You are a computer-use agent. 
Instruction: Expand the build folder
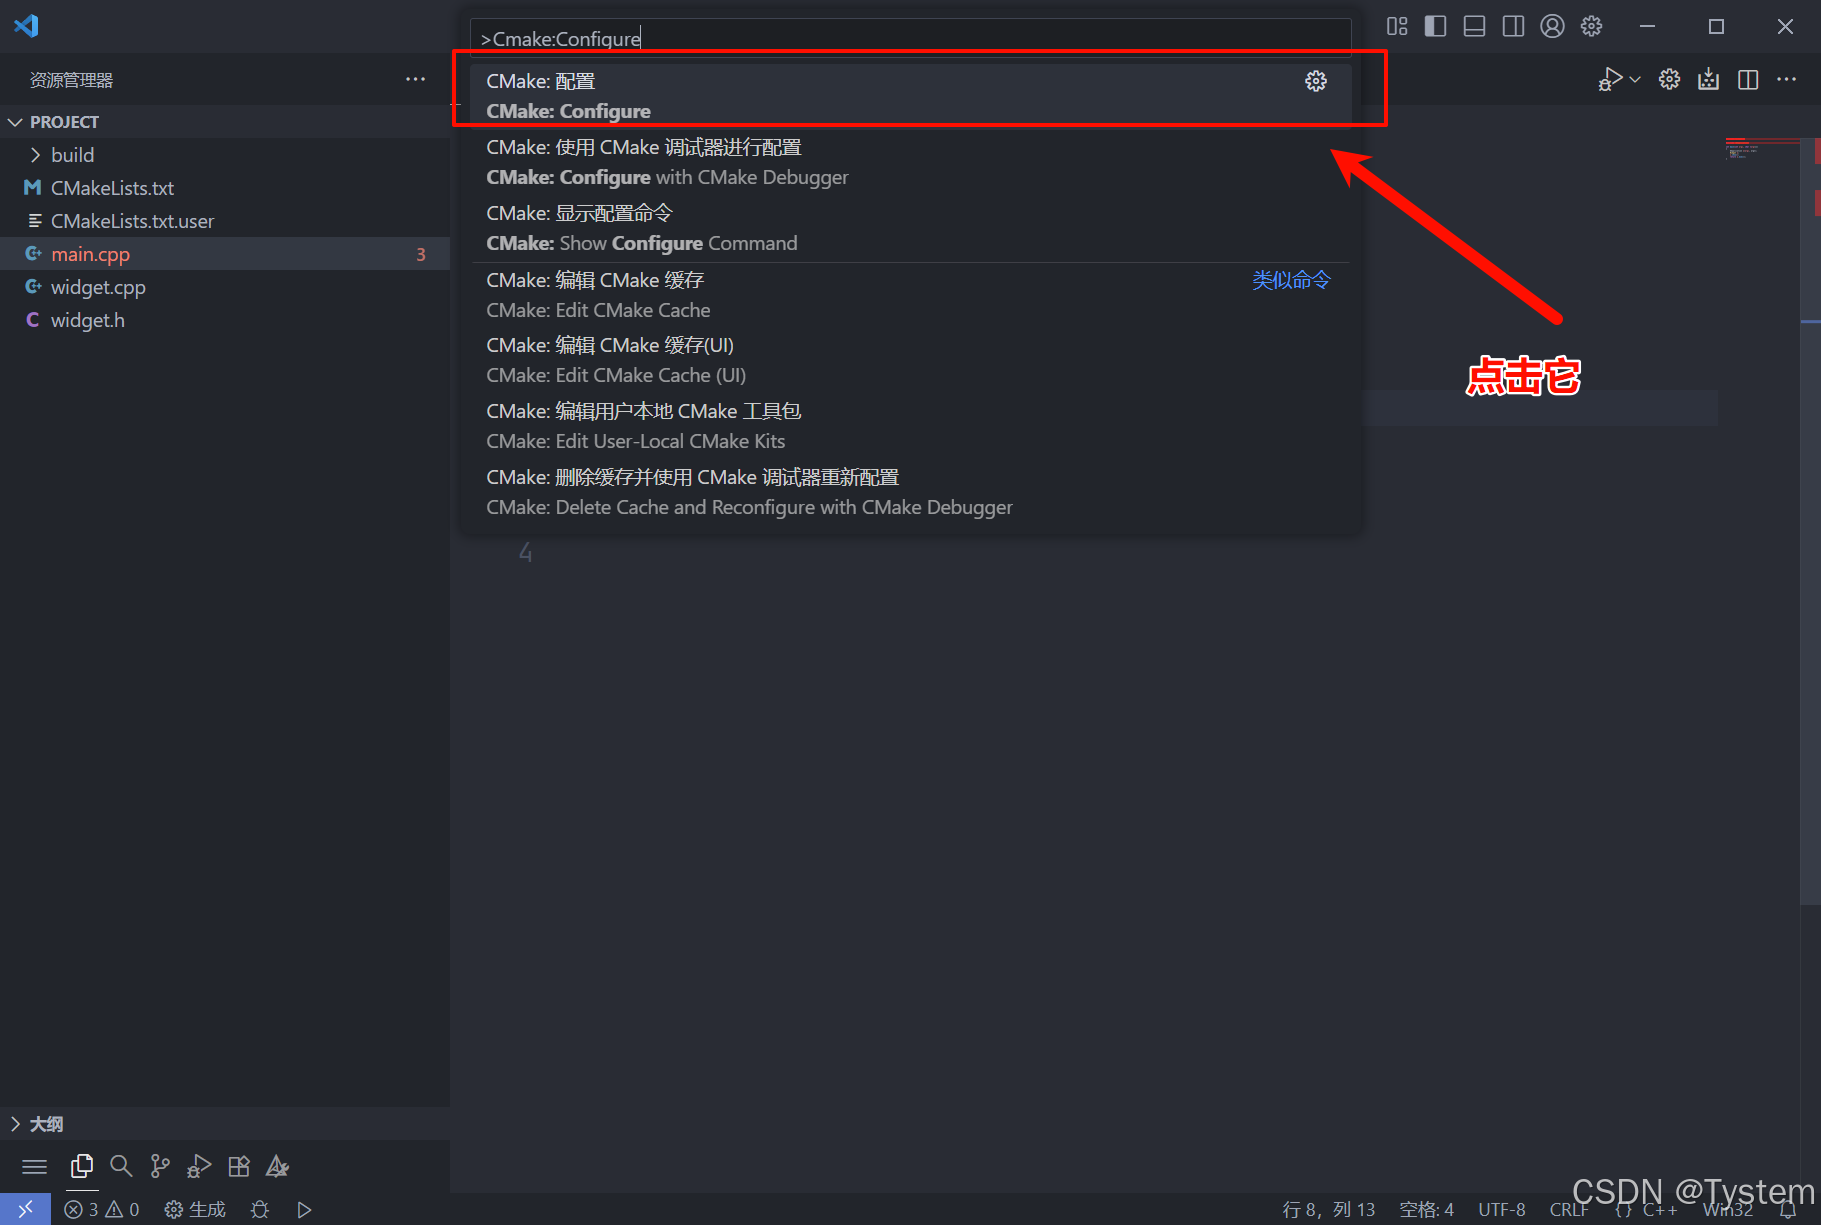coord(225,155)
